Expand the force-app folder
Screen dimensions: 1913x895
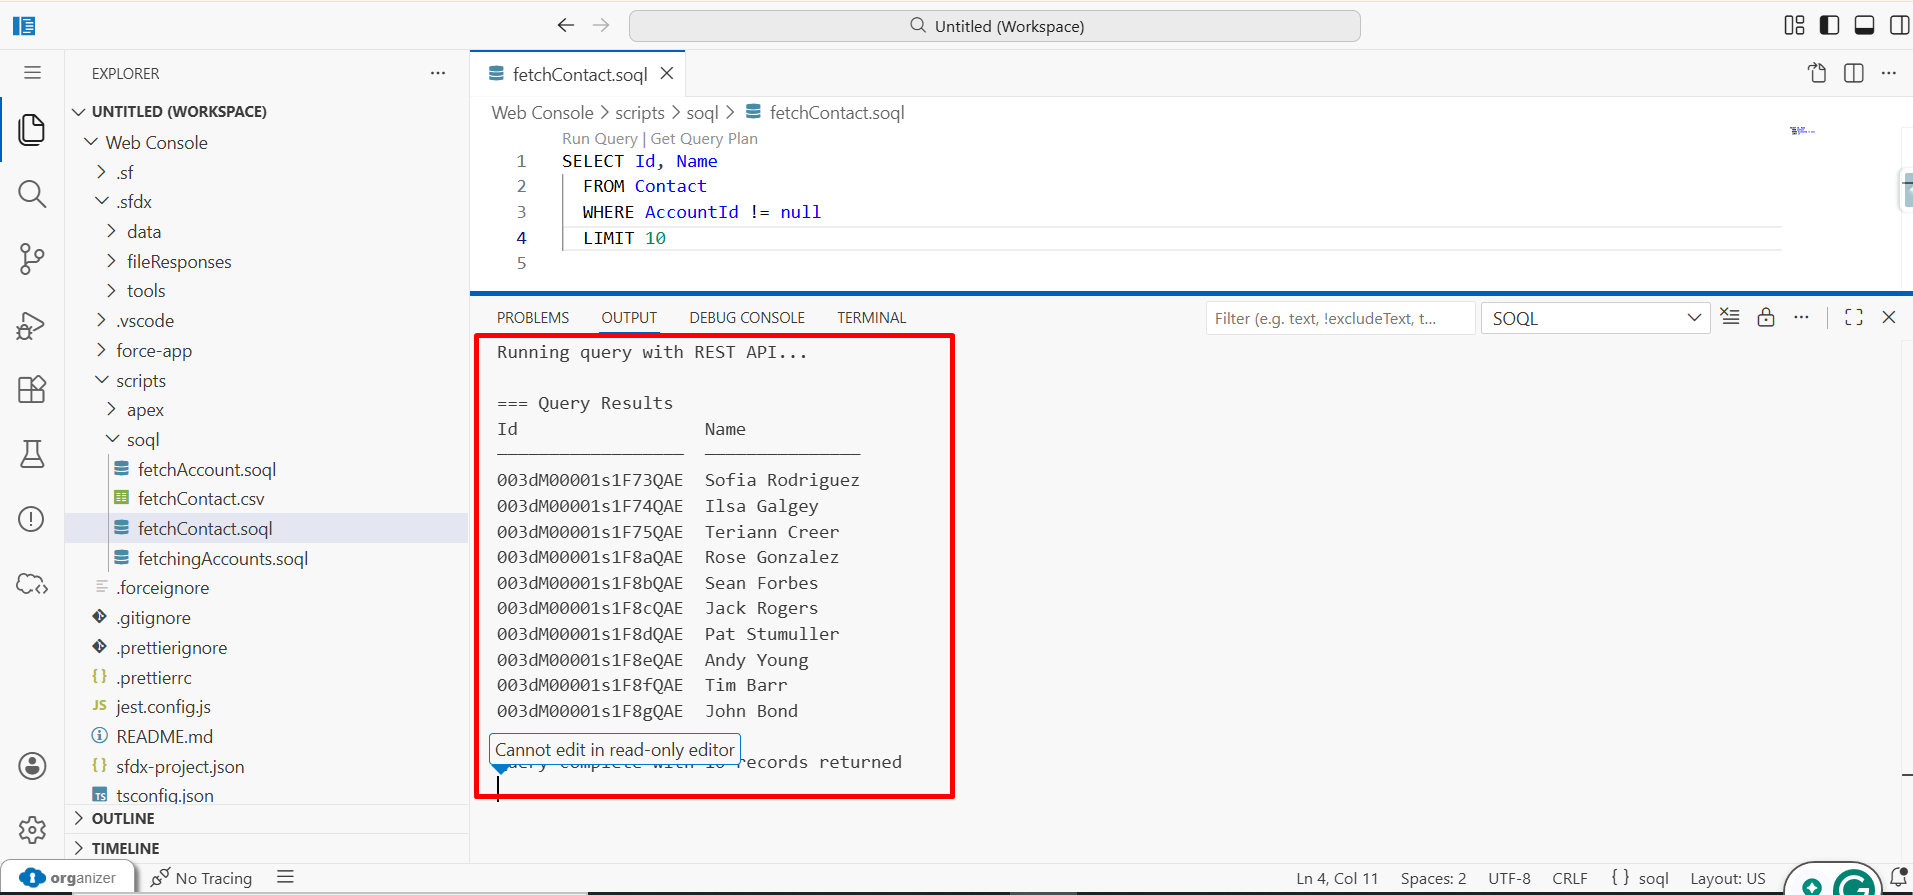(x=102, y=350)
